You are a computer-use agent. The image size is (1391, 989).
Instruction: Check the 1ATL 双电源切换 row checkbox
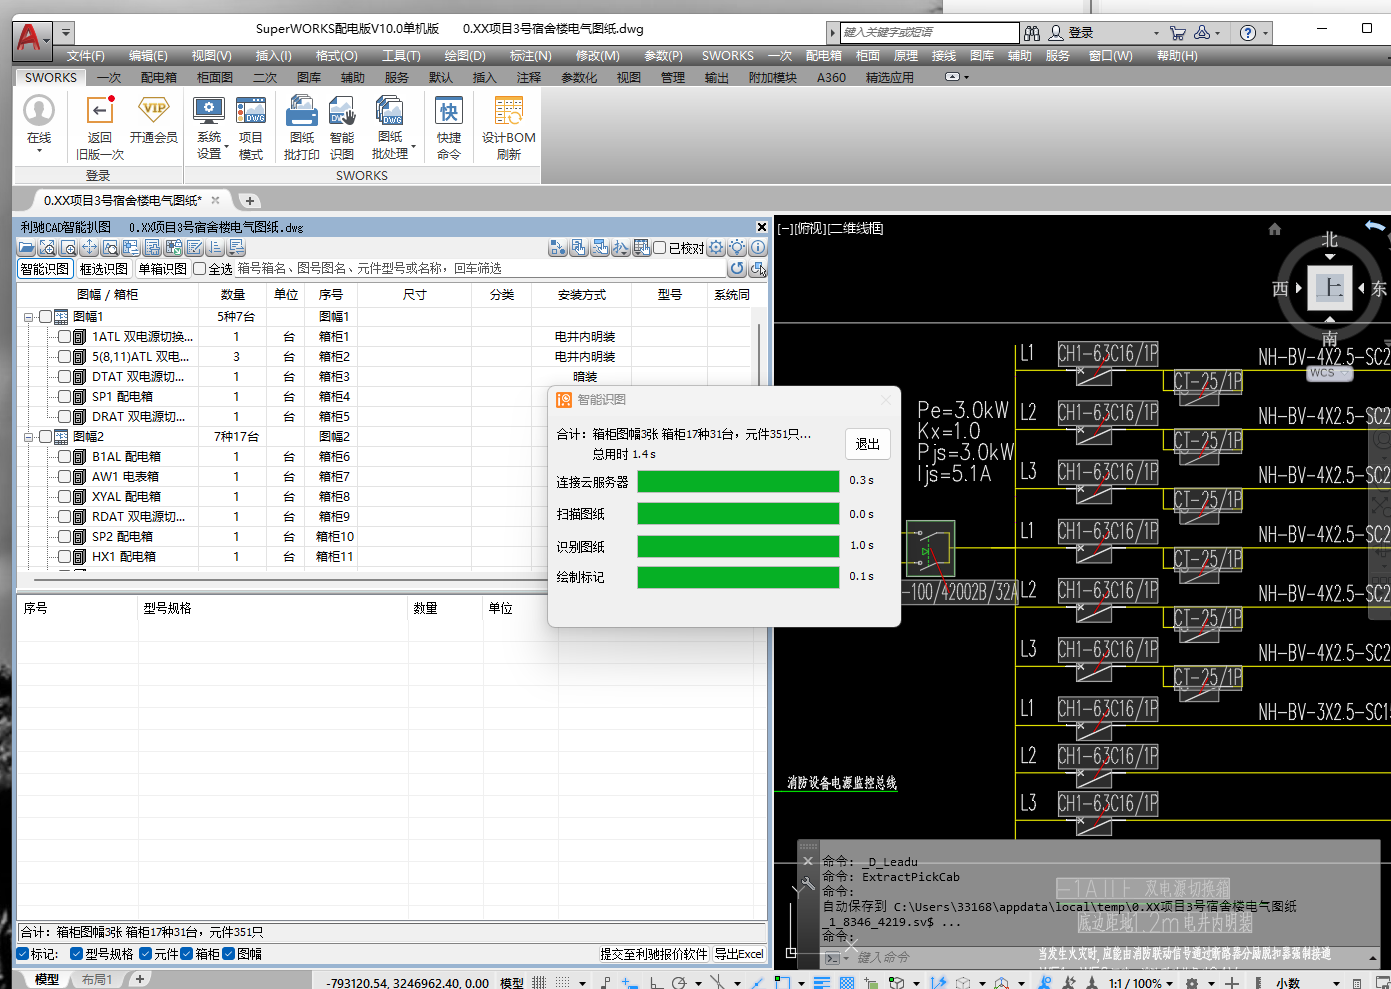pos(65,337)
